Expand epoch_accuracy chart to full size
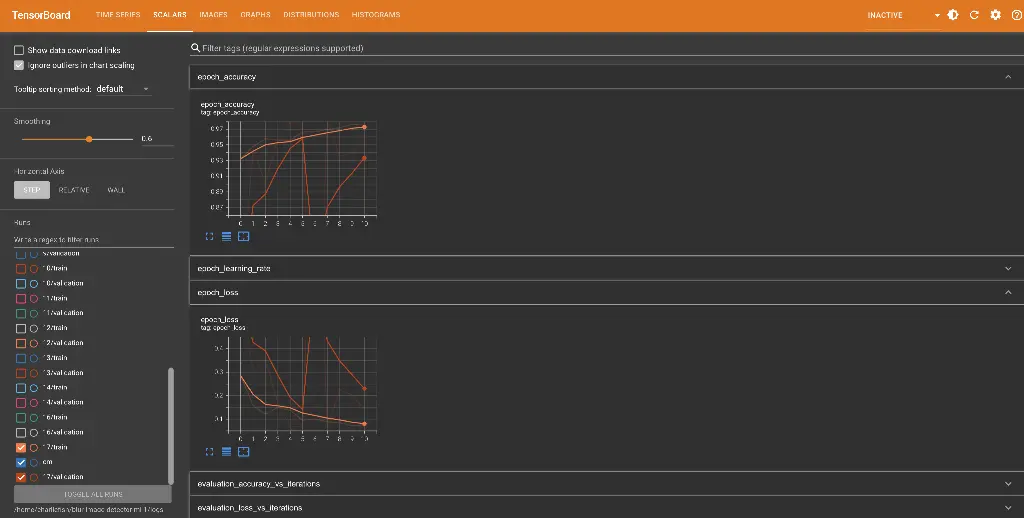 click(x=210, y=237)
